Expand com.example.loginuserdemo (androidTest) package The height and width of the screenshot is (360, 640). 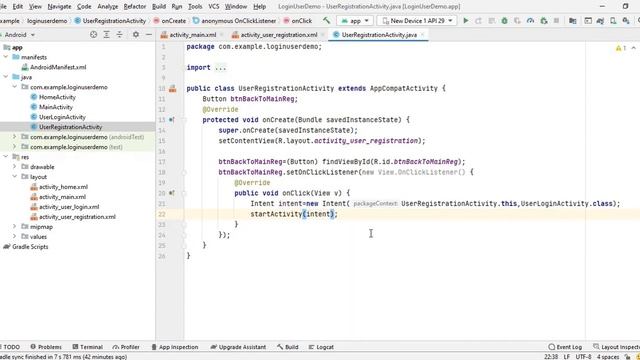[x=15, y=137]
